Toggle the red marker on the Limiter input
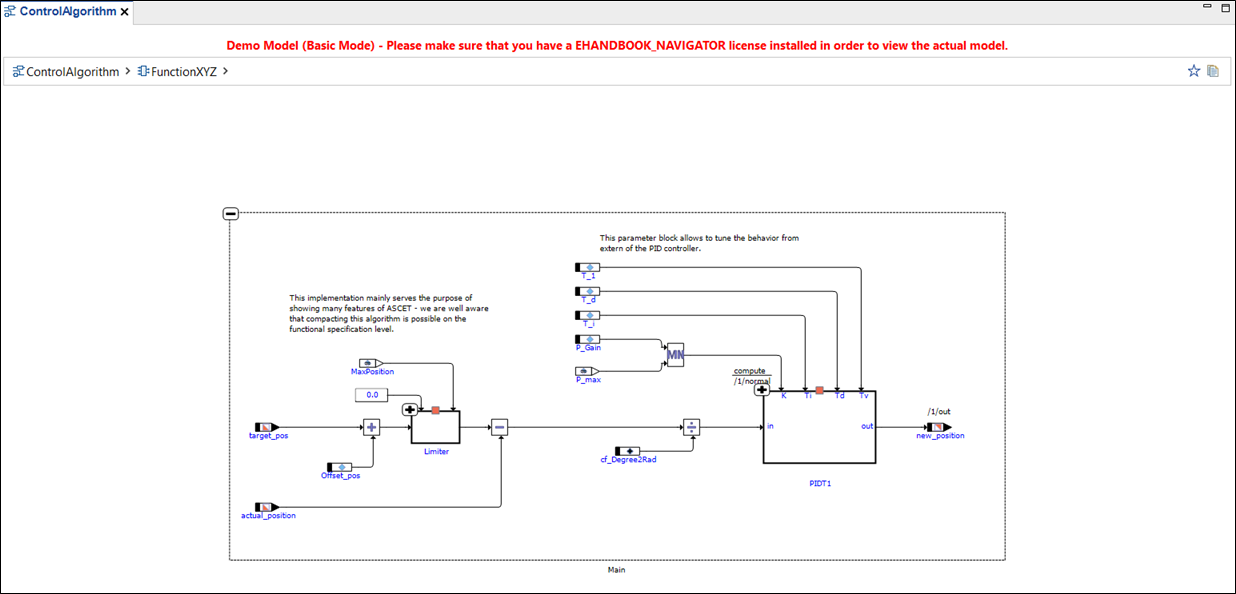This screenshot has height=594, width=1236. click(x=436, y=410)
